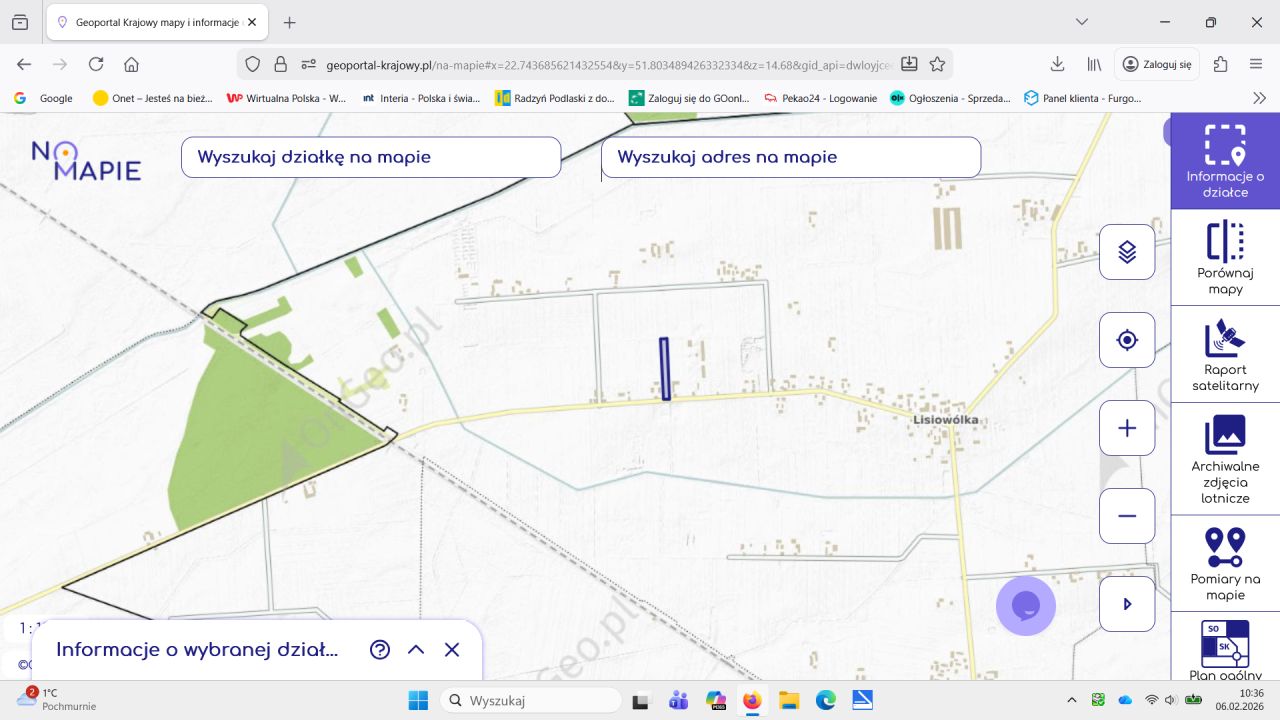1280x720 pixels.
Task: Open the taskbar weather widget
Action: (x=58, y=699)
